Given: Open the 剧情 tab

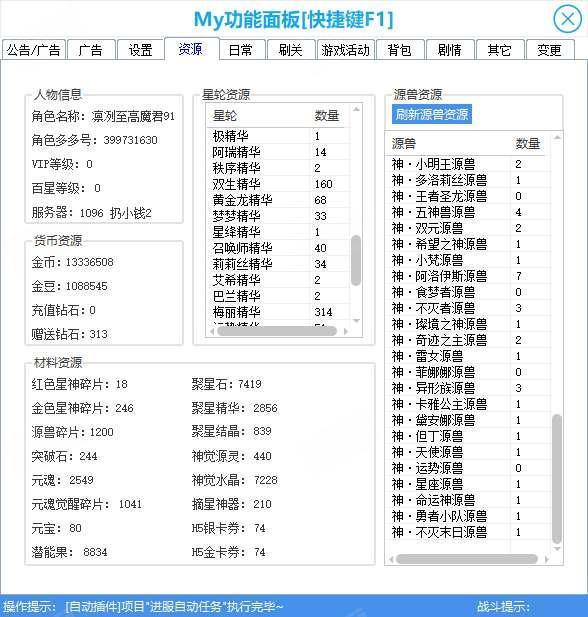Looking at the screenshot, I should click(x=449, y=50).
